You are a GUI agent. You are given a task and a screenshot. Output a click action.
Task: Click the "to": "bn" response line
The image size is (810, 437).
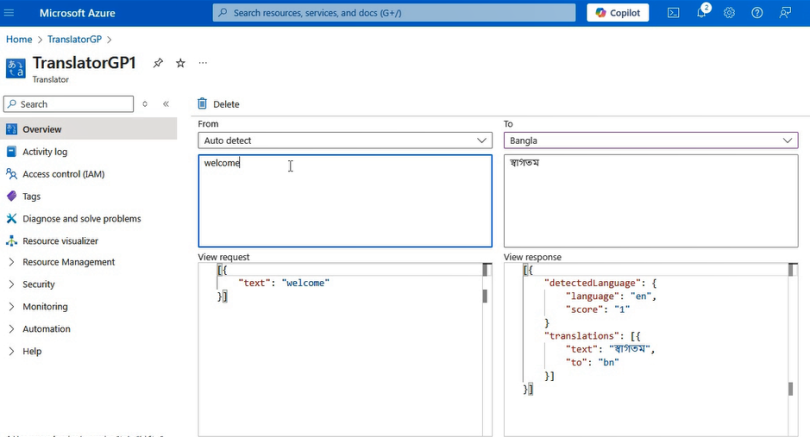click(x=592, y=362)
